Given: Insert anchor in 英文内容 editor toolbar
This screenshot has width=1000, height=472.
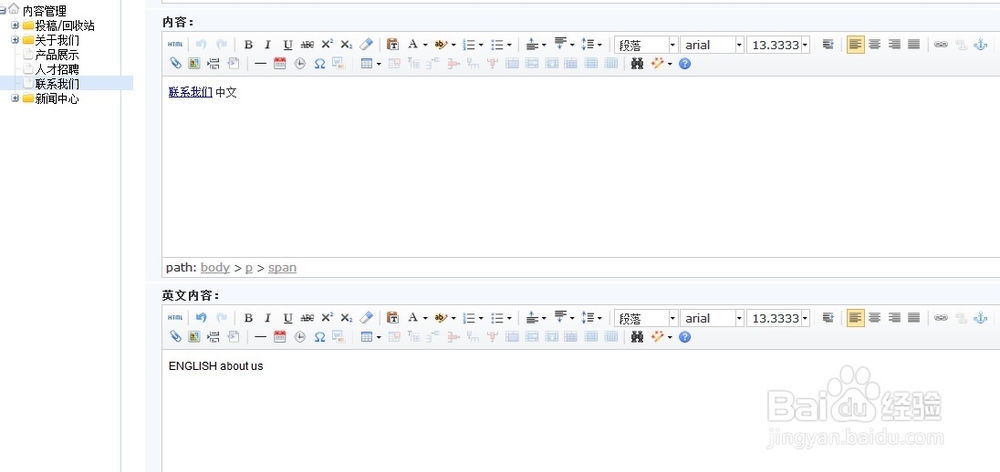Looking at the screenshot, I should pyautogui.click(x=980, y=318).
